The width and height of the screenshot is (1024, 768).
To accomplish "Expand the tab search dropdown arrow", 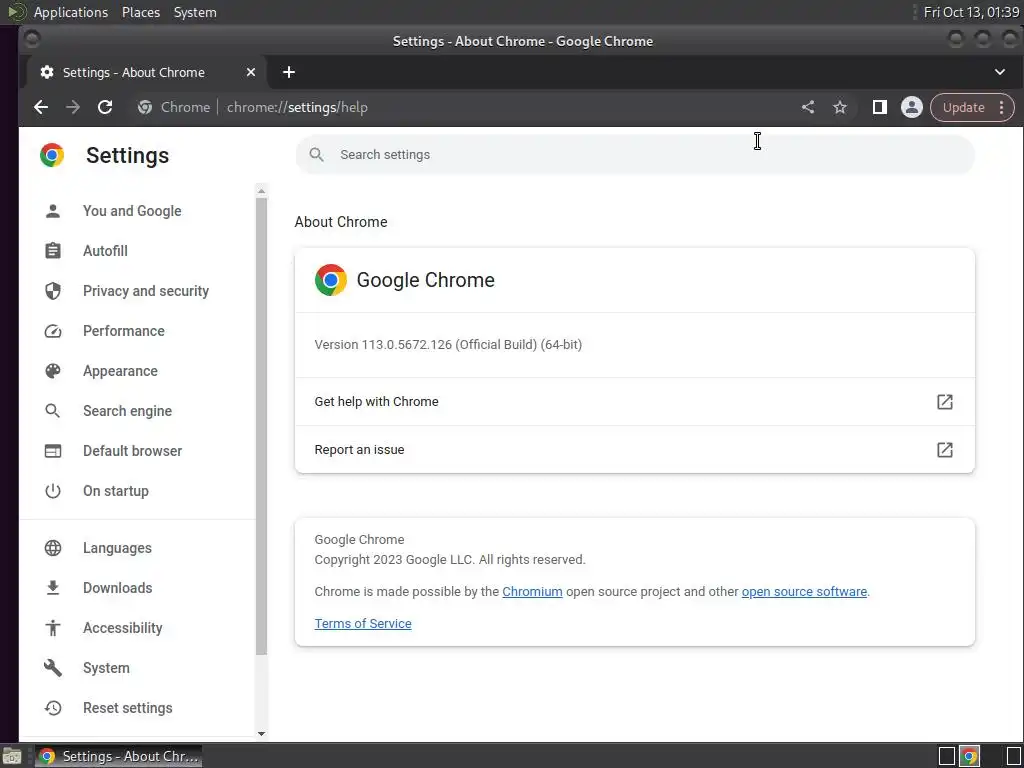I will point(999,72).
